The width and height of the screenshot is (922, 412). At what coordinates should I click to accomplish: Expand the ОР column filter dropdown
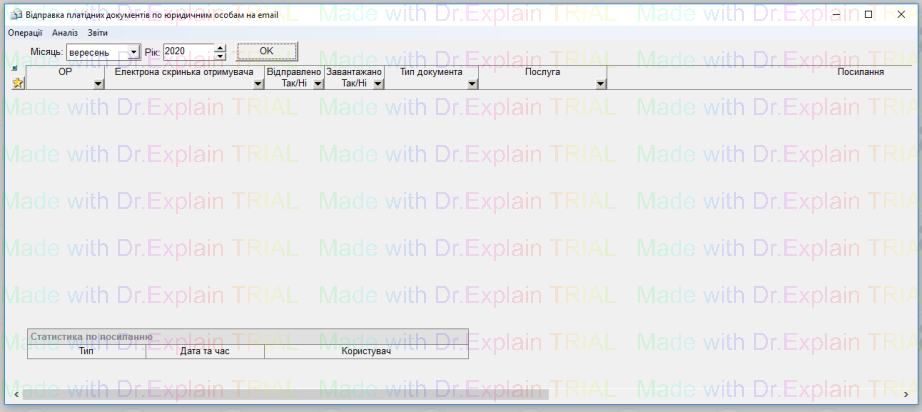tap(98, 85)
